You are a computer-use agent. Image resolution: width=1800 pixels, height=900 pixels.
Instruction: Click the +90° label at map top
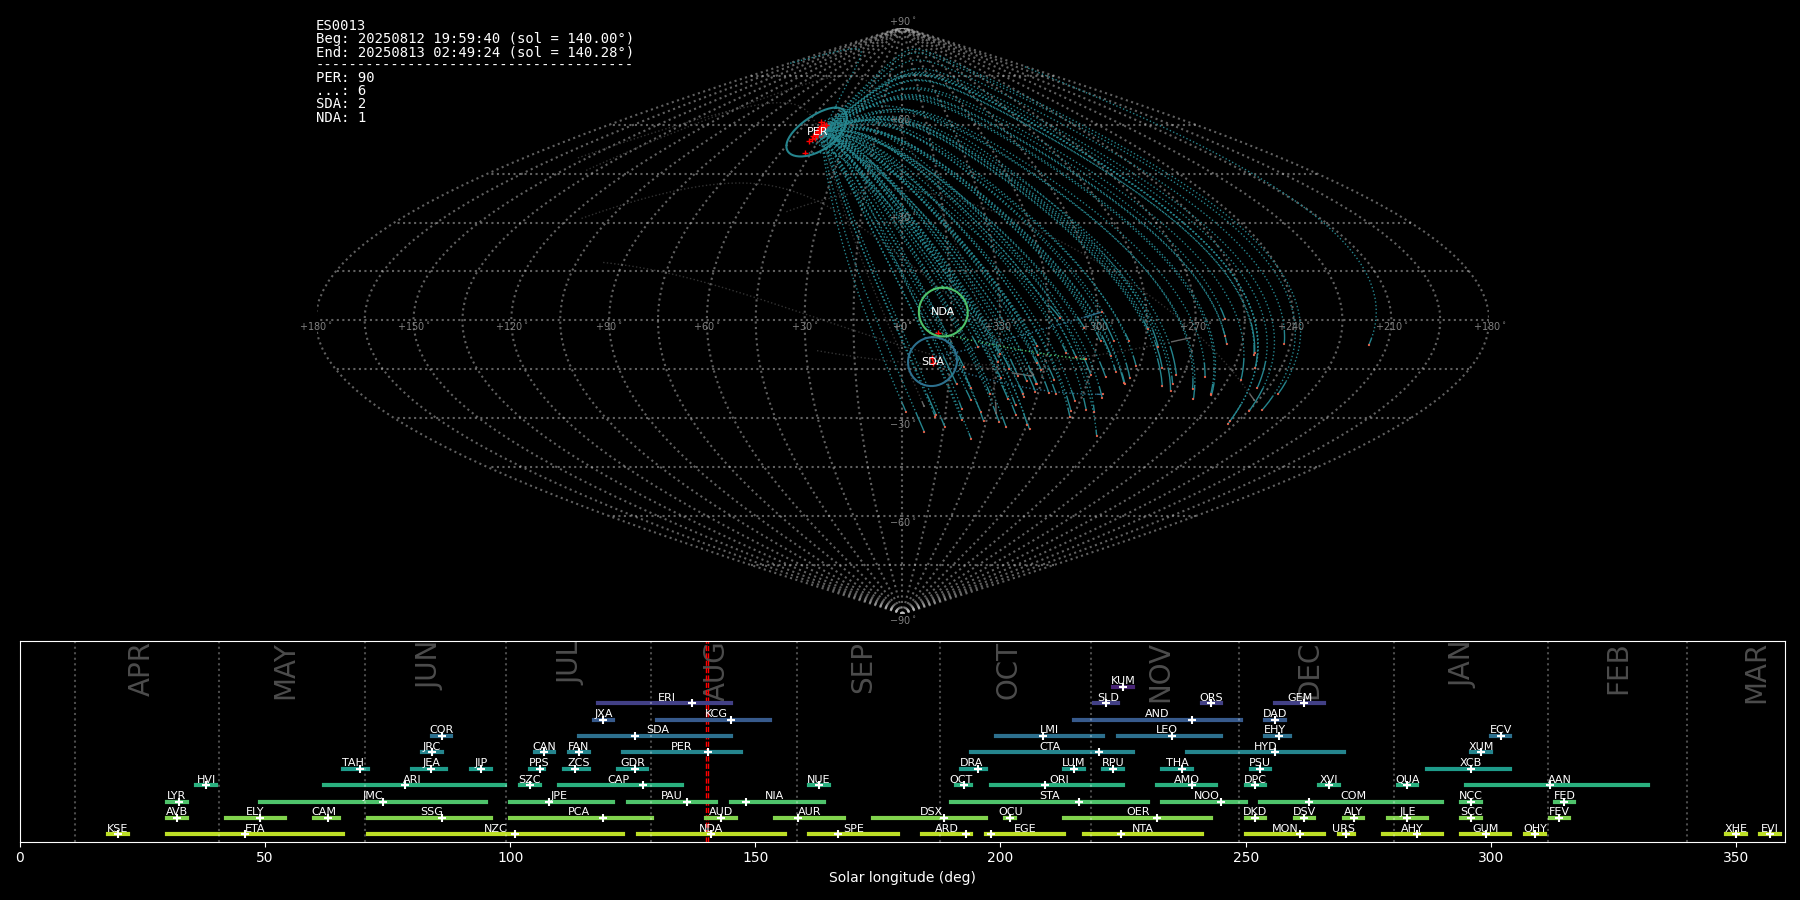coord(902,22)
